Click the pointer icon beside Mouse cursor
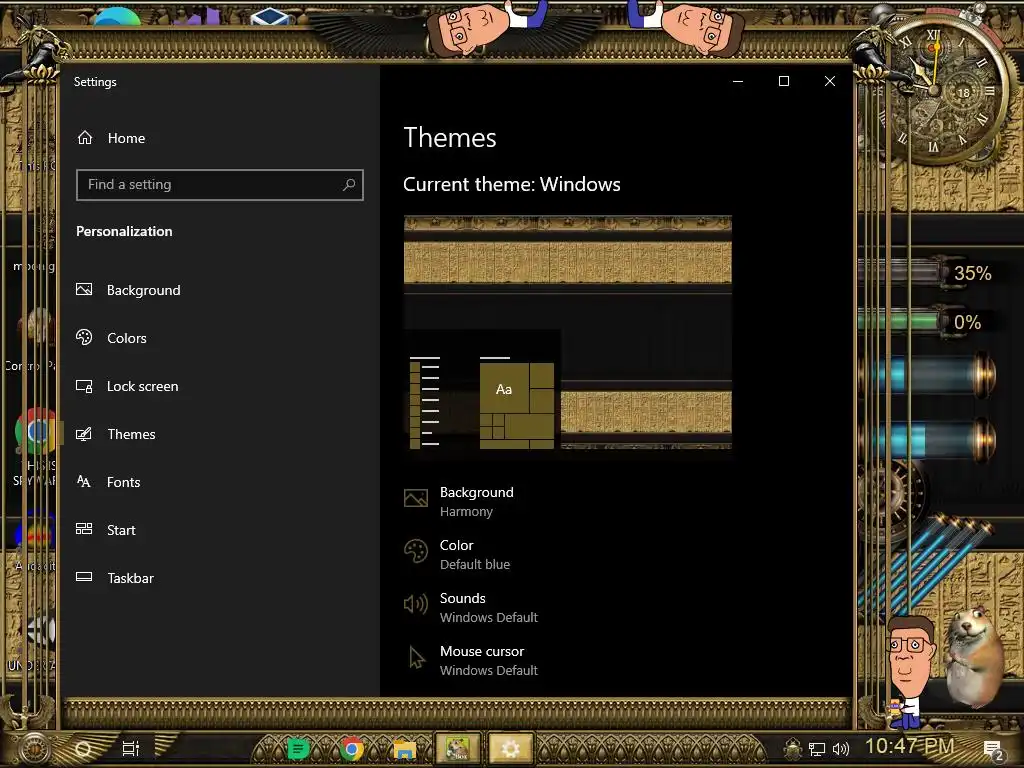Viewport: 1024px width, 768px height. [x=416, y=657]
